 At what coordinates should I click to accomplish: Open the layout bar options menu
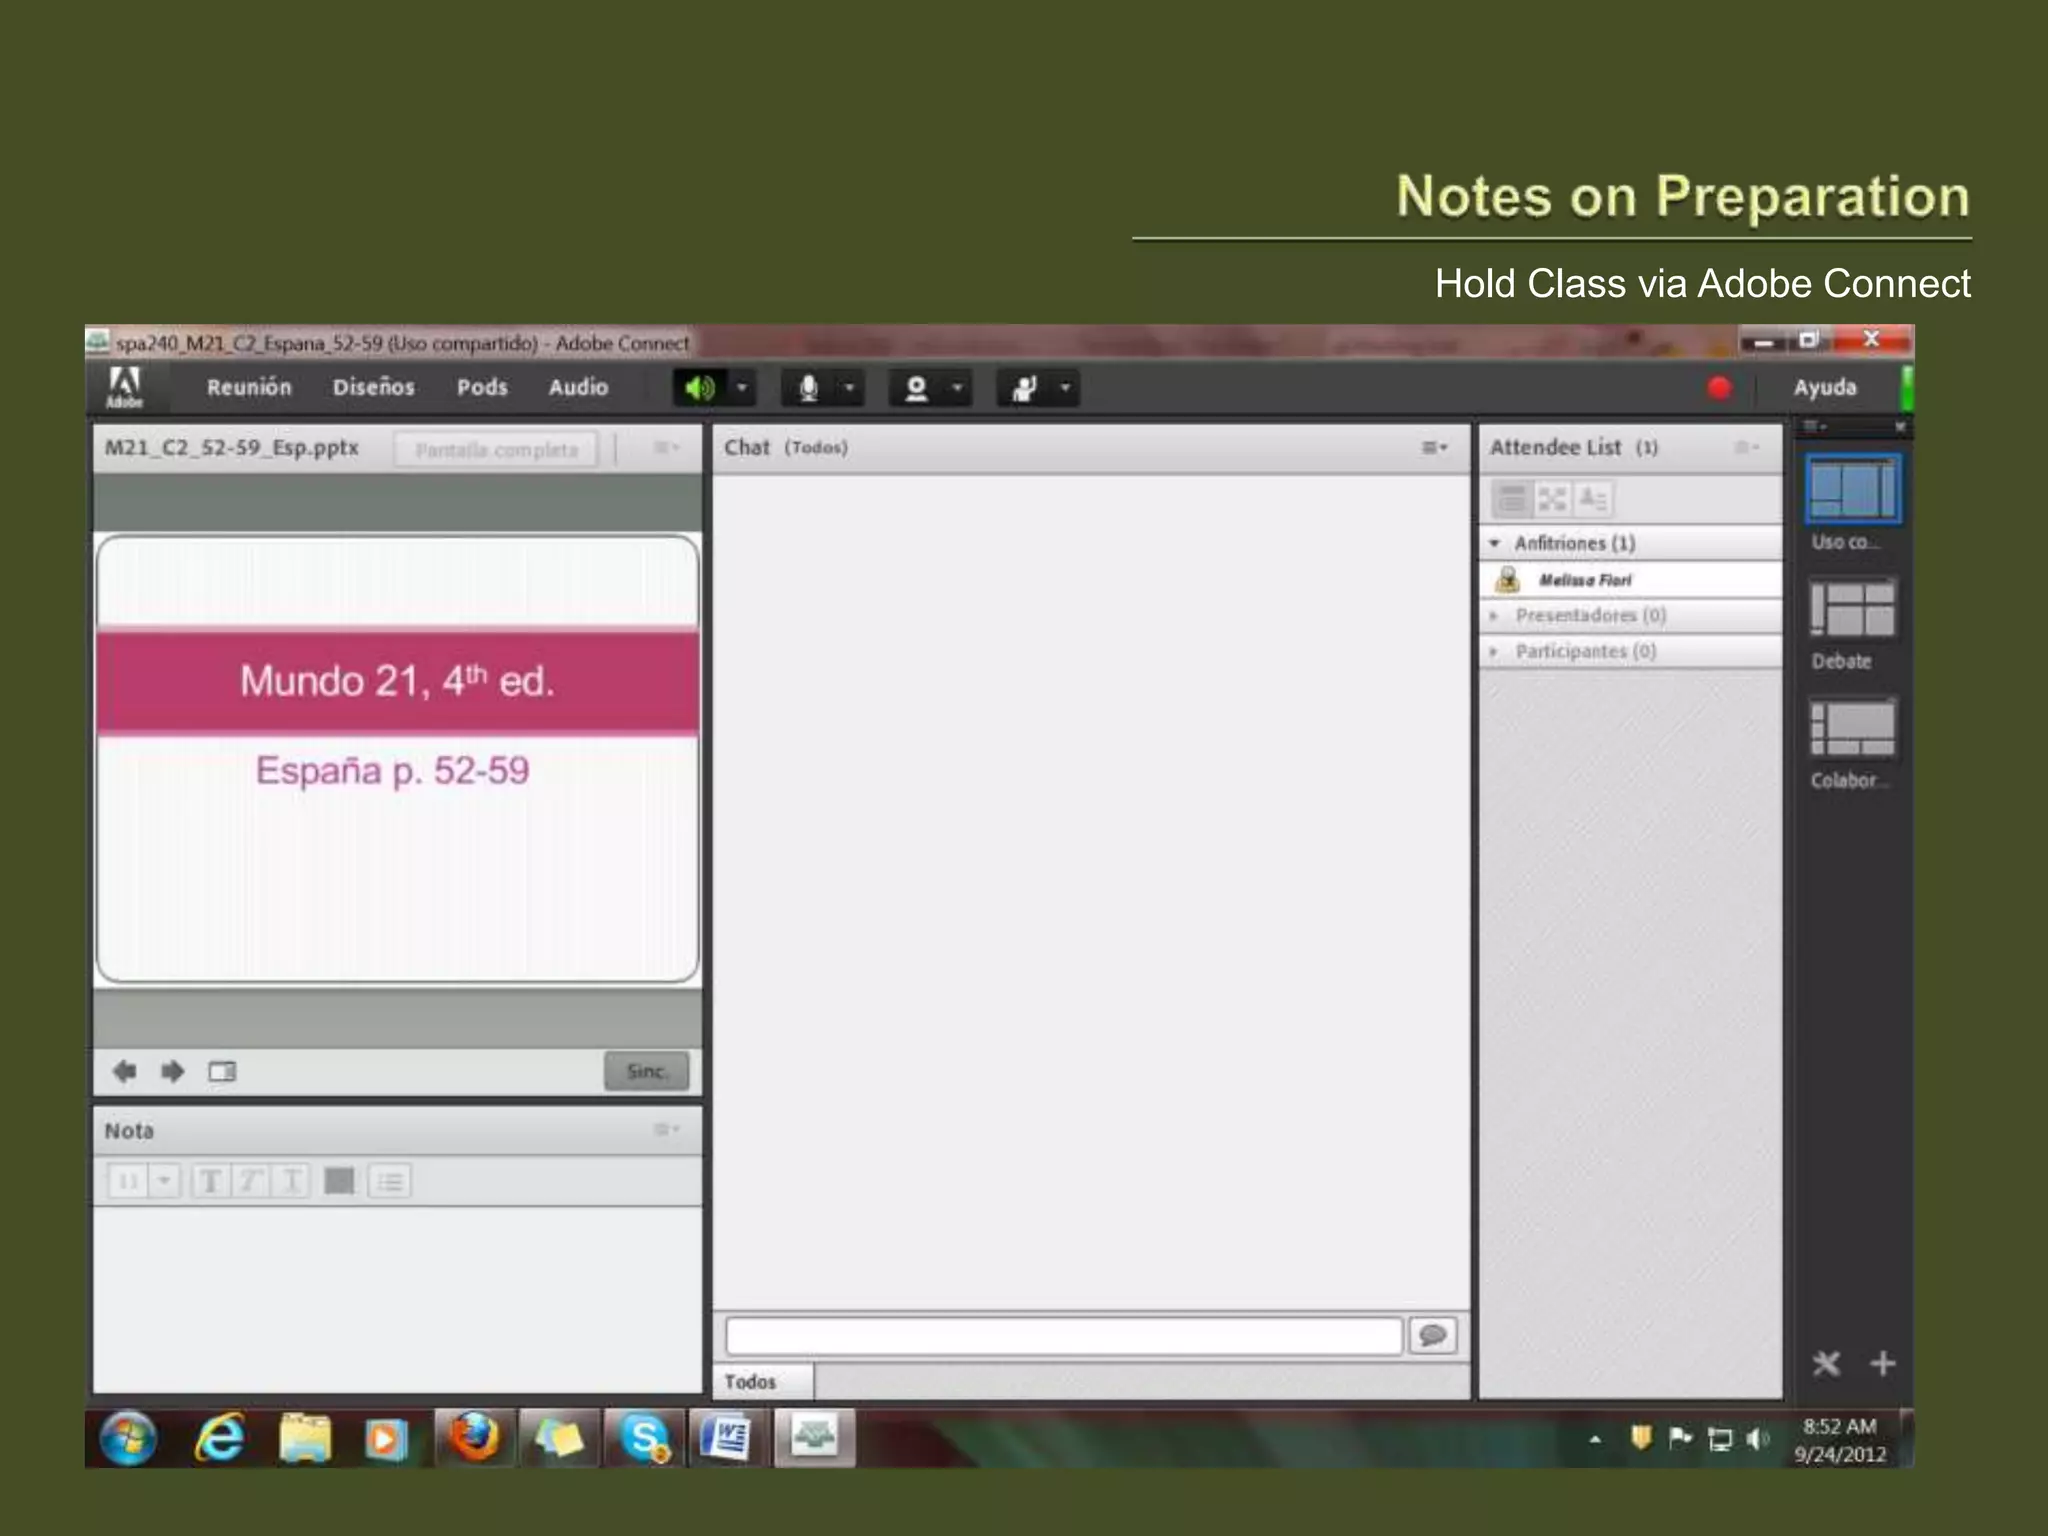pos(1814,427)
